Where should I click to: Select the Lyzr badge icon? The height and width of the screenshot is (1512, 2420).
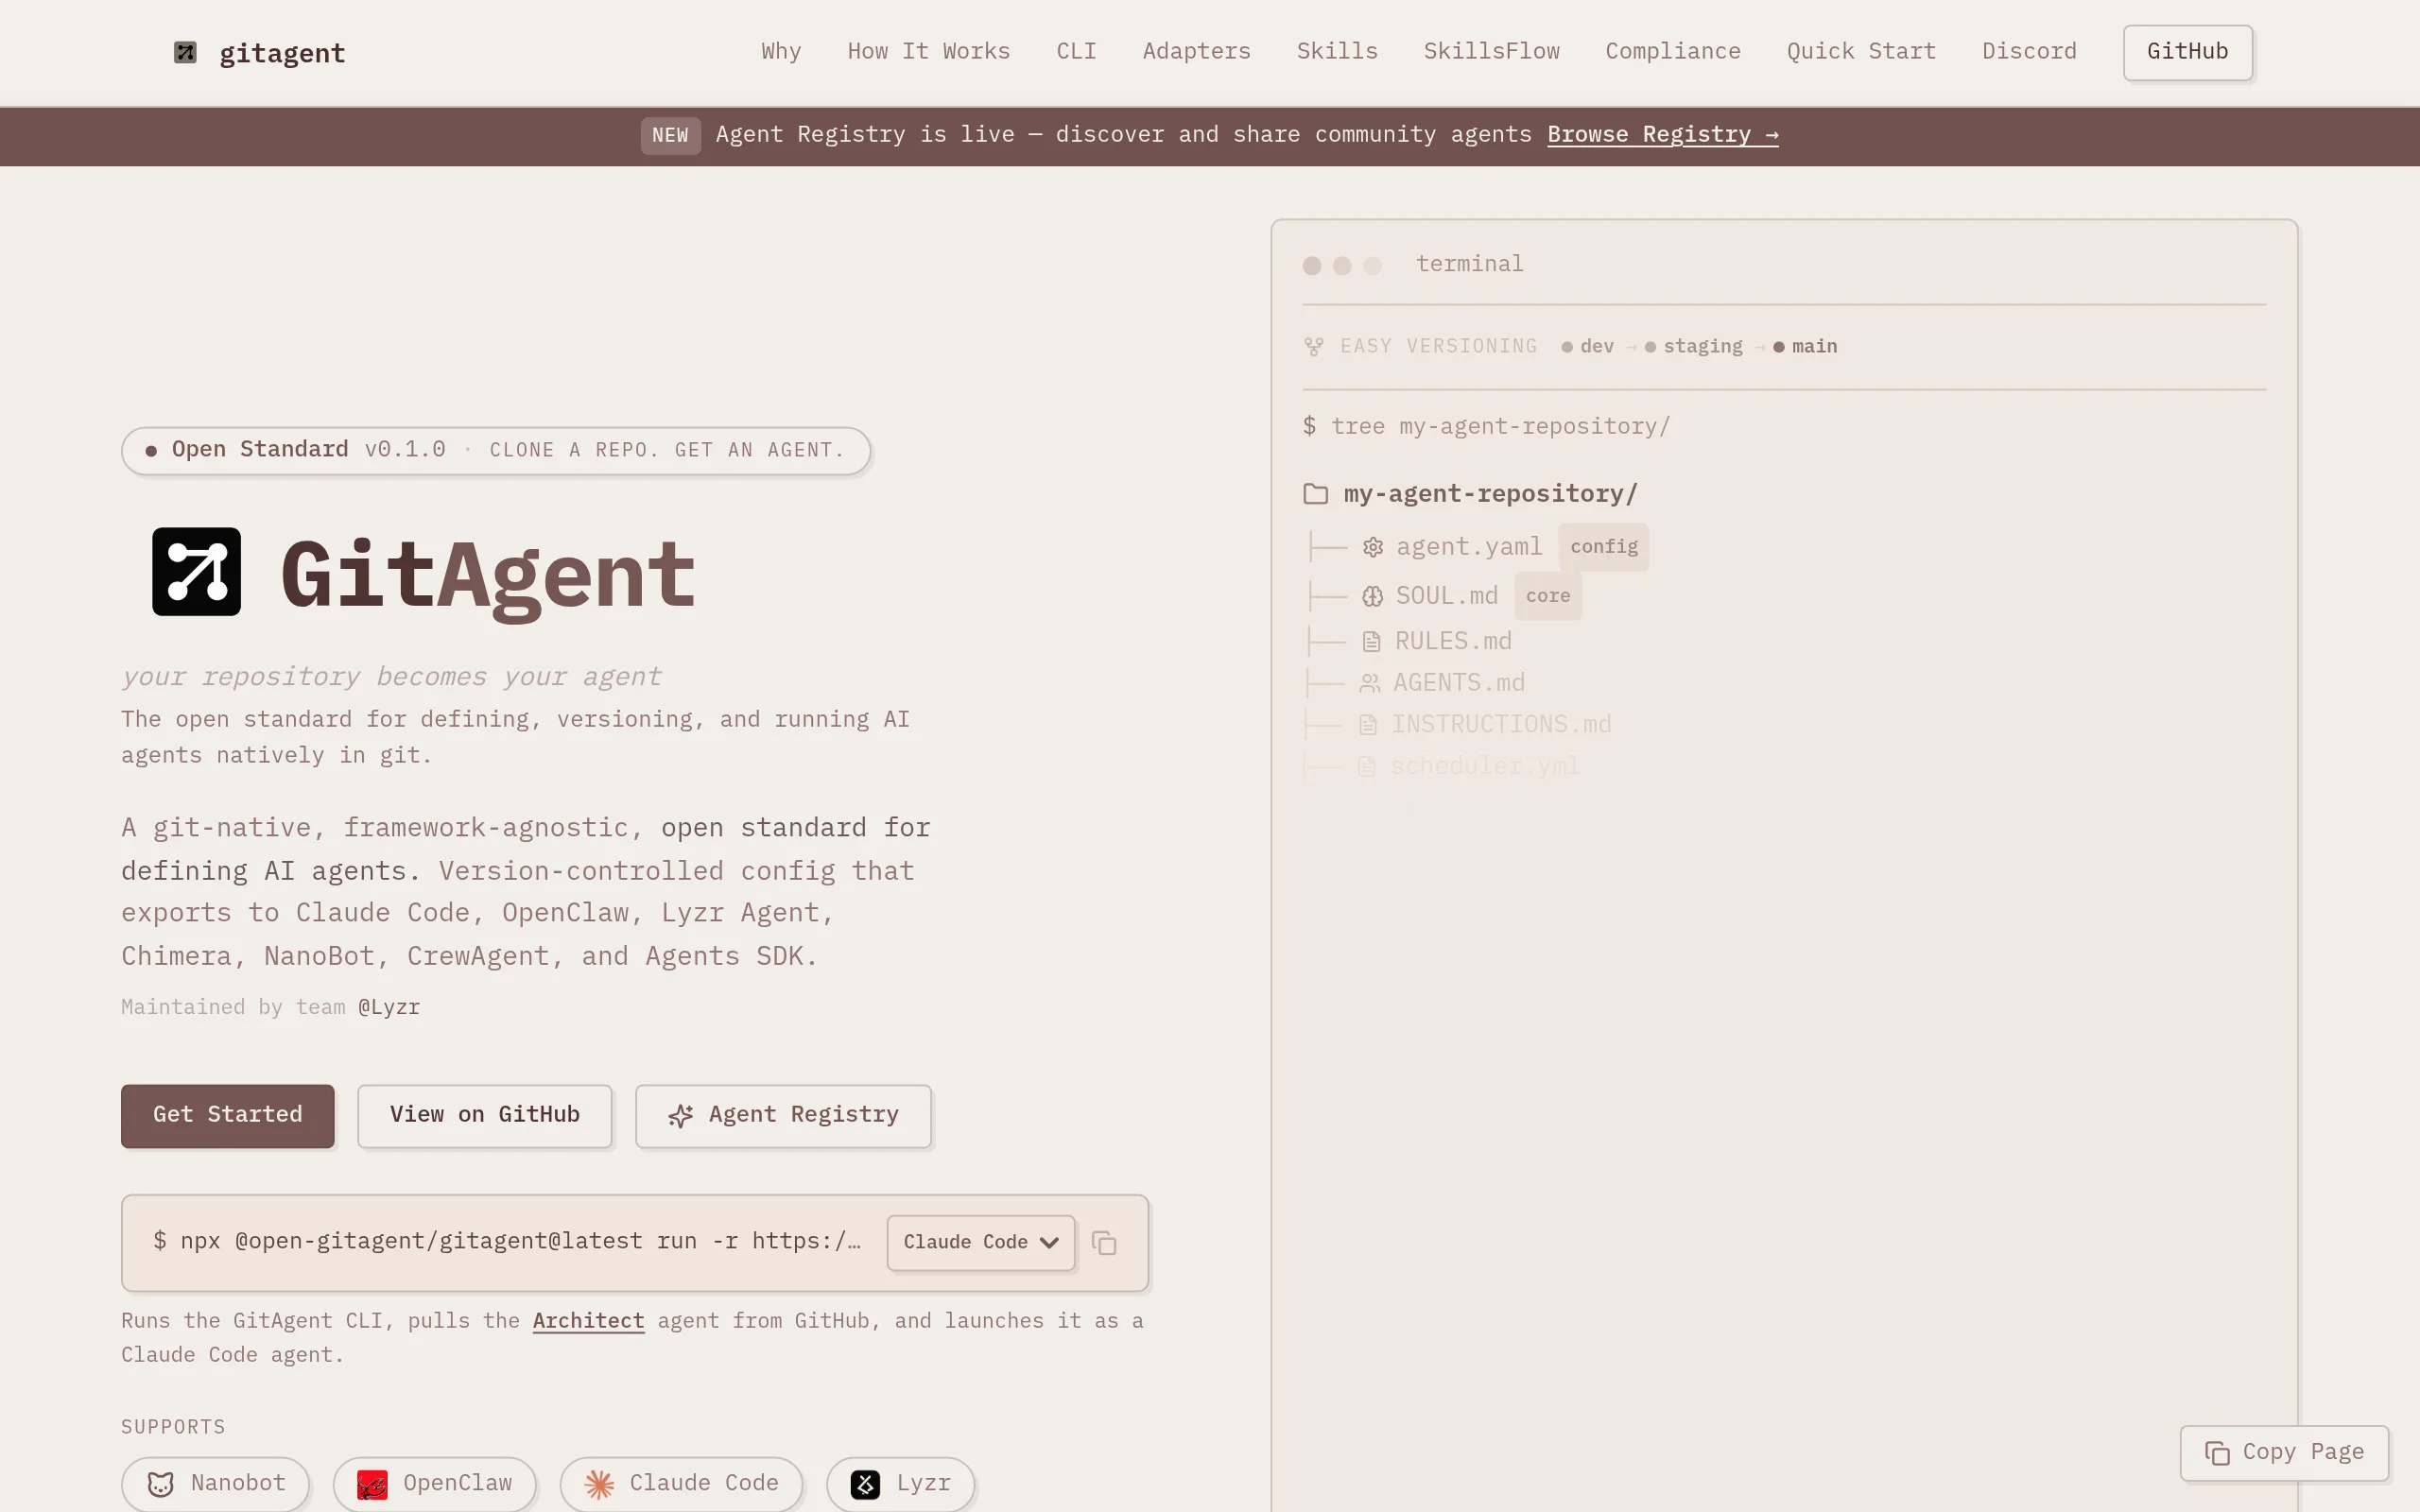click(864, 1484)
